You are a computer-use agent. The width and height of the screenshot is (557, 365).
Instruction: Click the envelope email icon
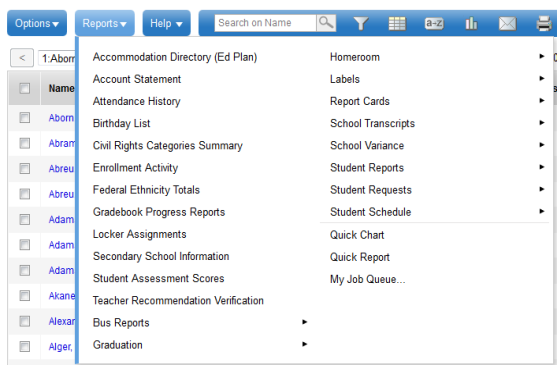(x=507, y=24)
